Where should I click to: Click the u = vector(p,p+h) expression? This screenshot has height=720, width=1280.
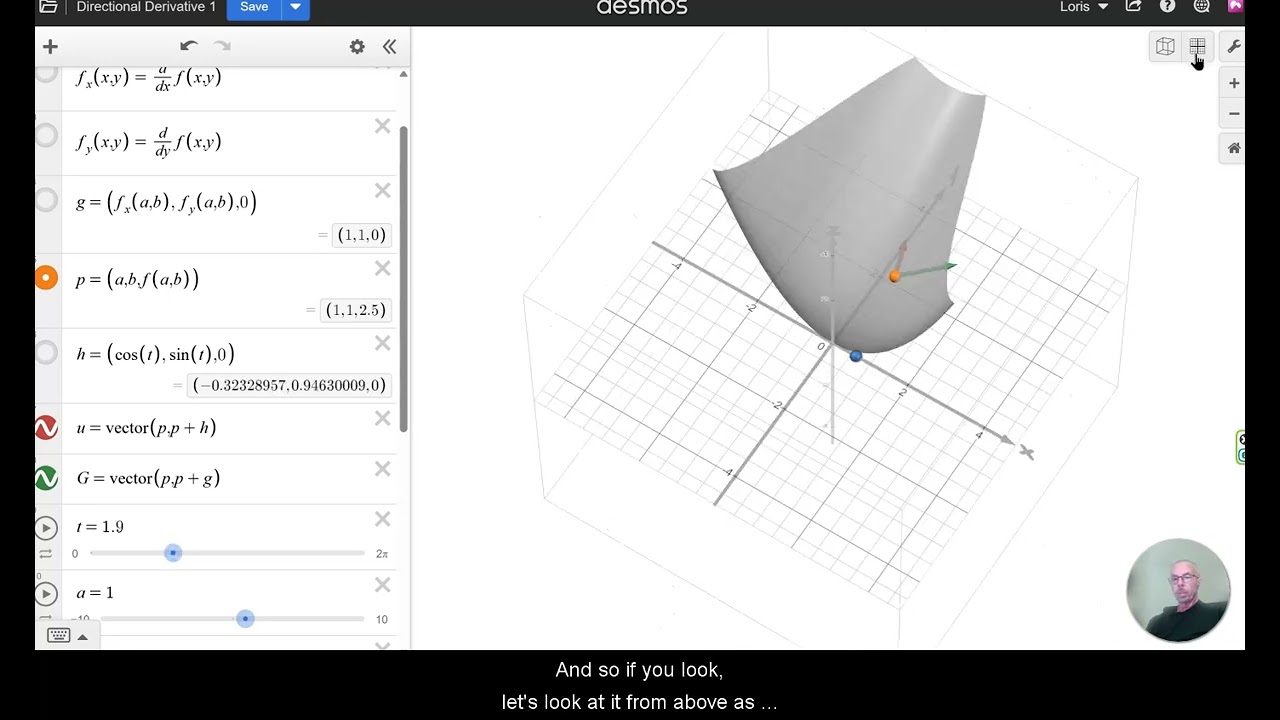coord(146,428)
